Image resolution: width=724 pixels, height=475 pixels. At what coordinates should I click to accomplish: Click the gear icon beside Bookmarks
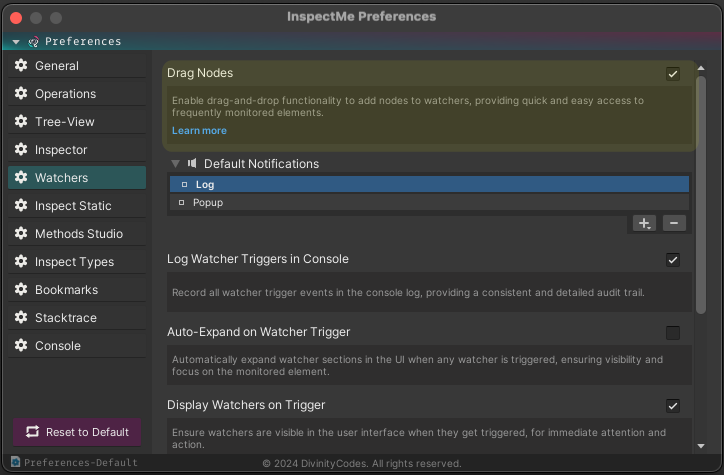(21, 289)
